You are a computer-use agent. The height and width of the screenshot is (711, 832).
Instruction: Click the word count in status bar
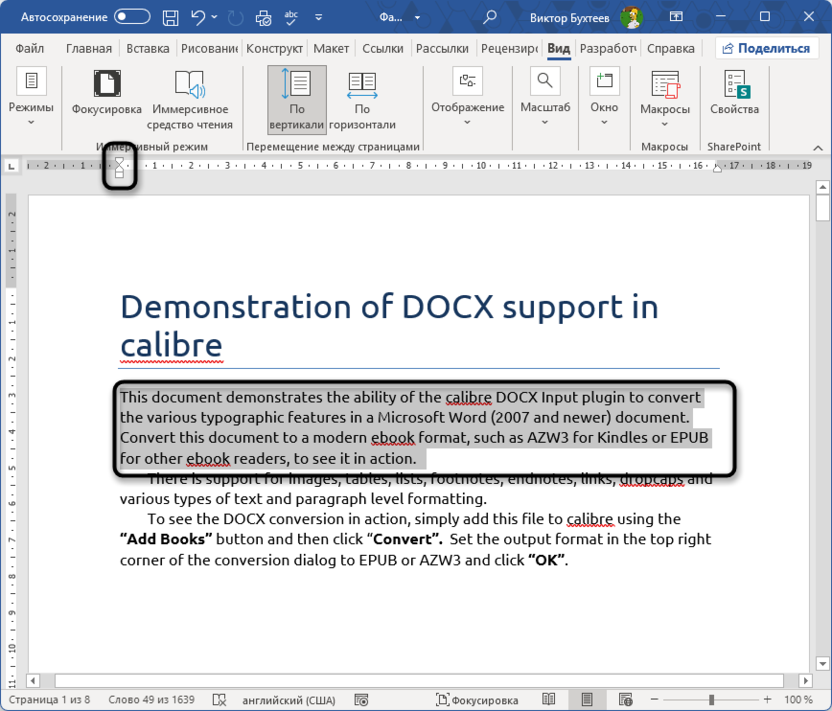pyautogui.click(x=152, y=699)
